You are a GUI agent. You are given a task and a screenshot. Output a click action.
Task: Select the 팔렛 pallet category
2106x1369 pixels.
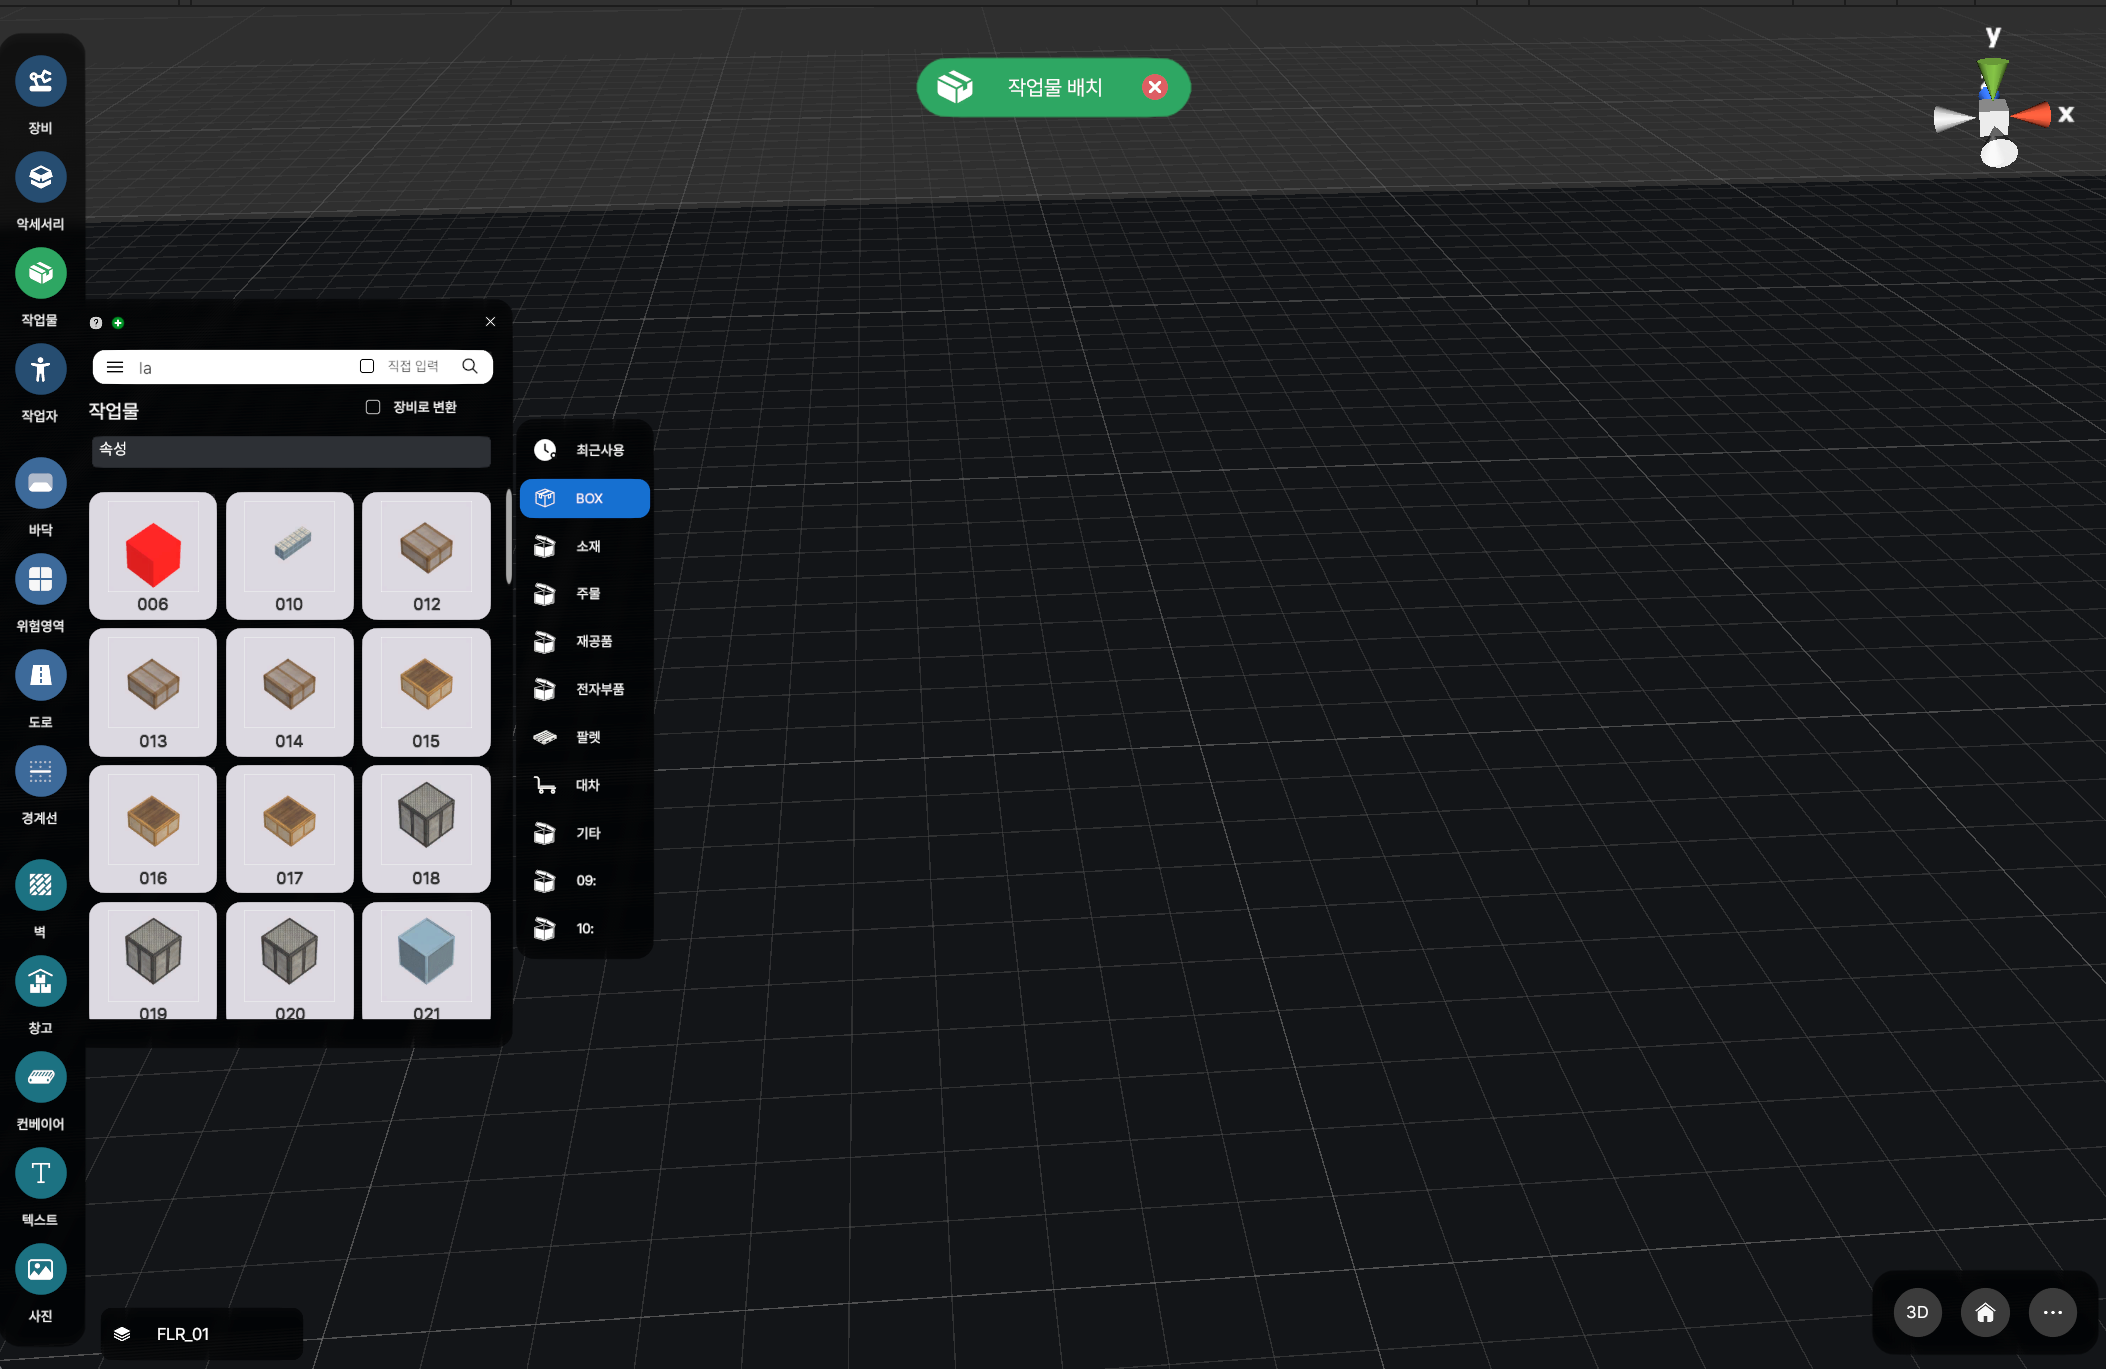pyautogui.click(x=586, y=737)
